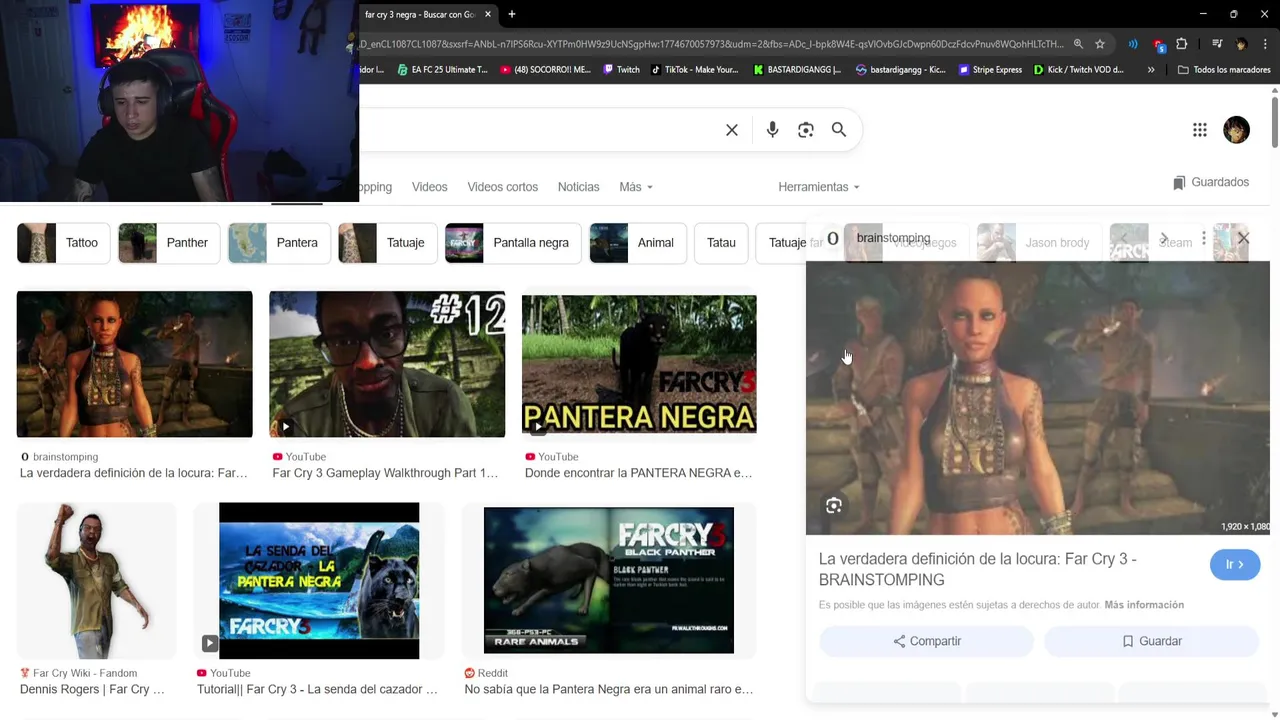Screen dimensions: 1280x720
Task: Open 'EA FC 25 Ultimate T...' bookmark
Action: (442, 70)
